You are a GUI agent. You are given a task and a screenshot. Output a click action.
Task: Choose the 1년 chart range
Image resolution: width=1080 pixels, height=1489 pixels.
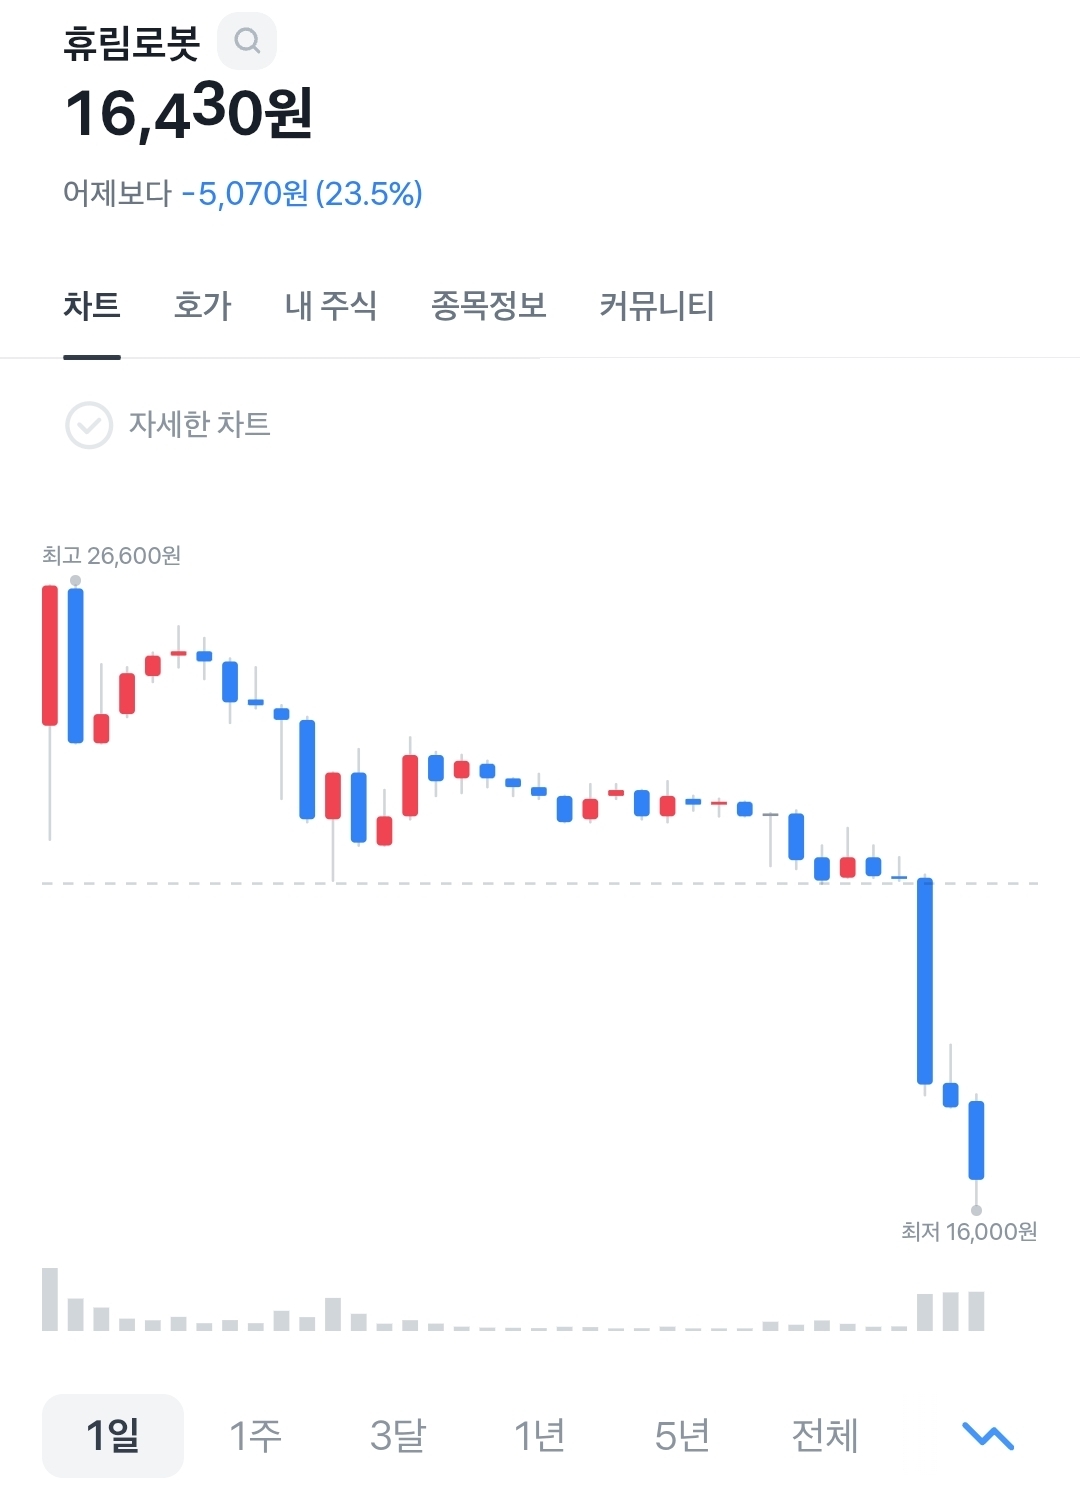click(x=539, y=1435)
